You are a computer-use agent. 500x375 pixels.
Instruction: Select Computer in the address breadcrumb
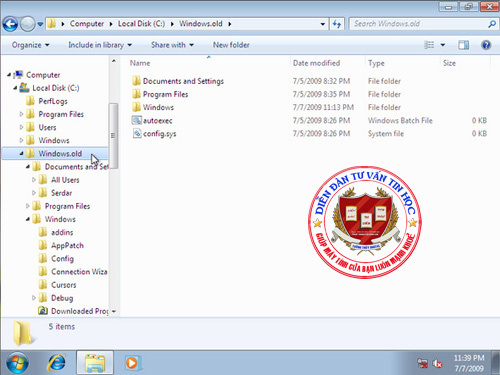click(x=87, y=24)
